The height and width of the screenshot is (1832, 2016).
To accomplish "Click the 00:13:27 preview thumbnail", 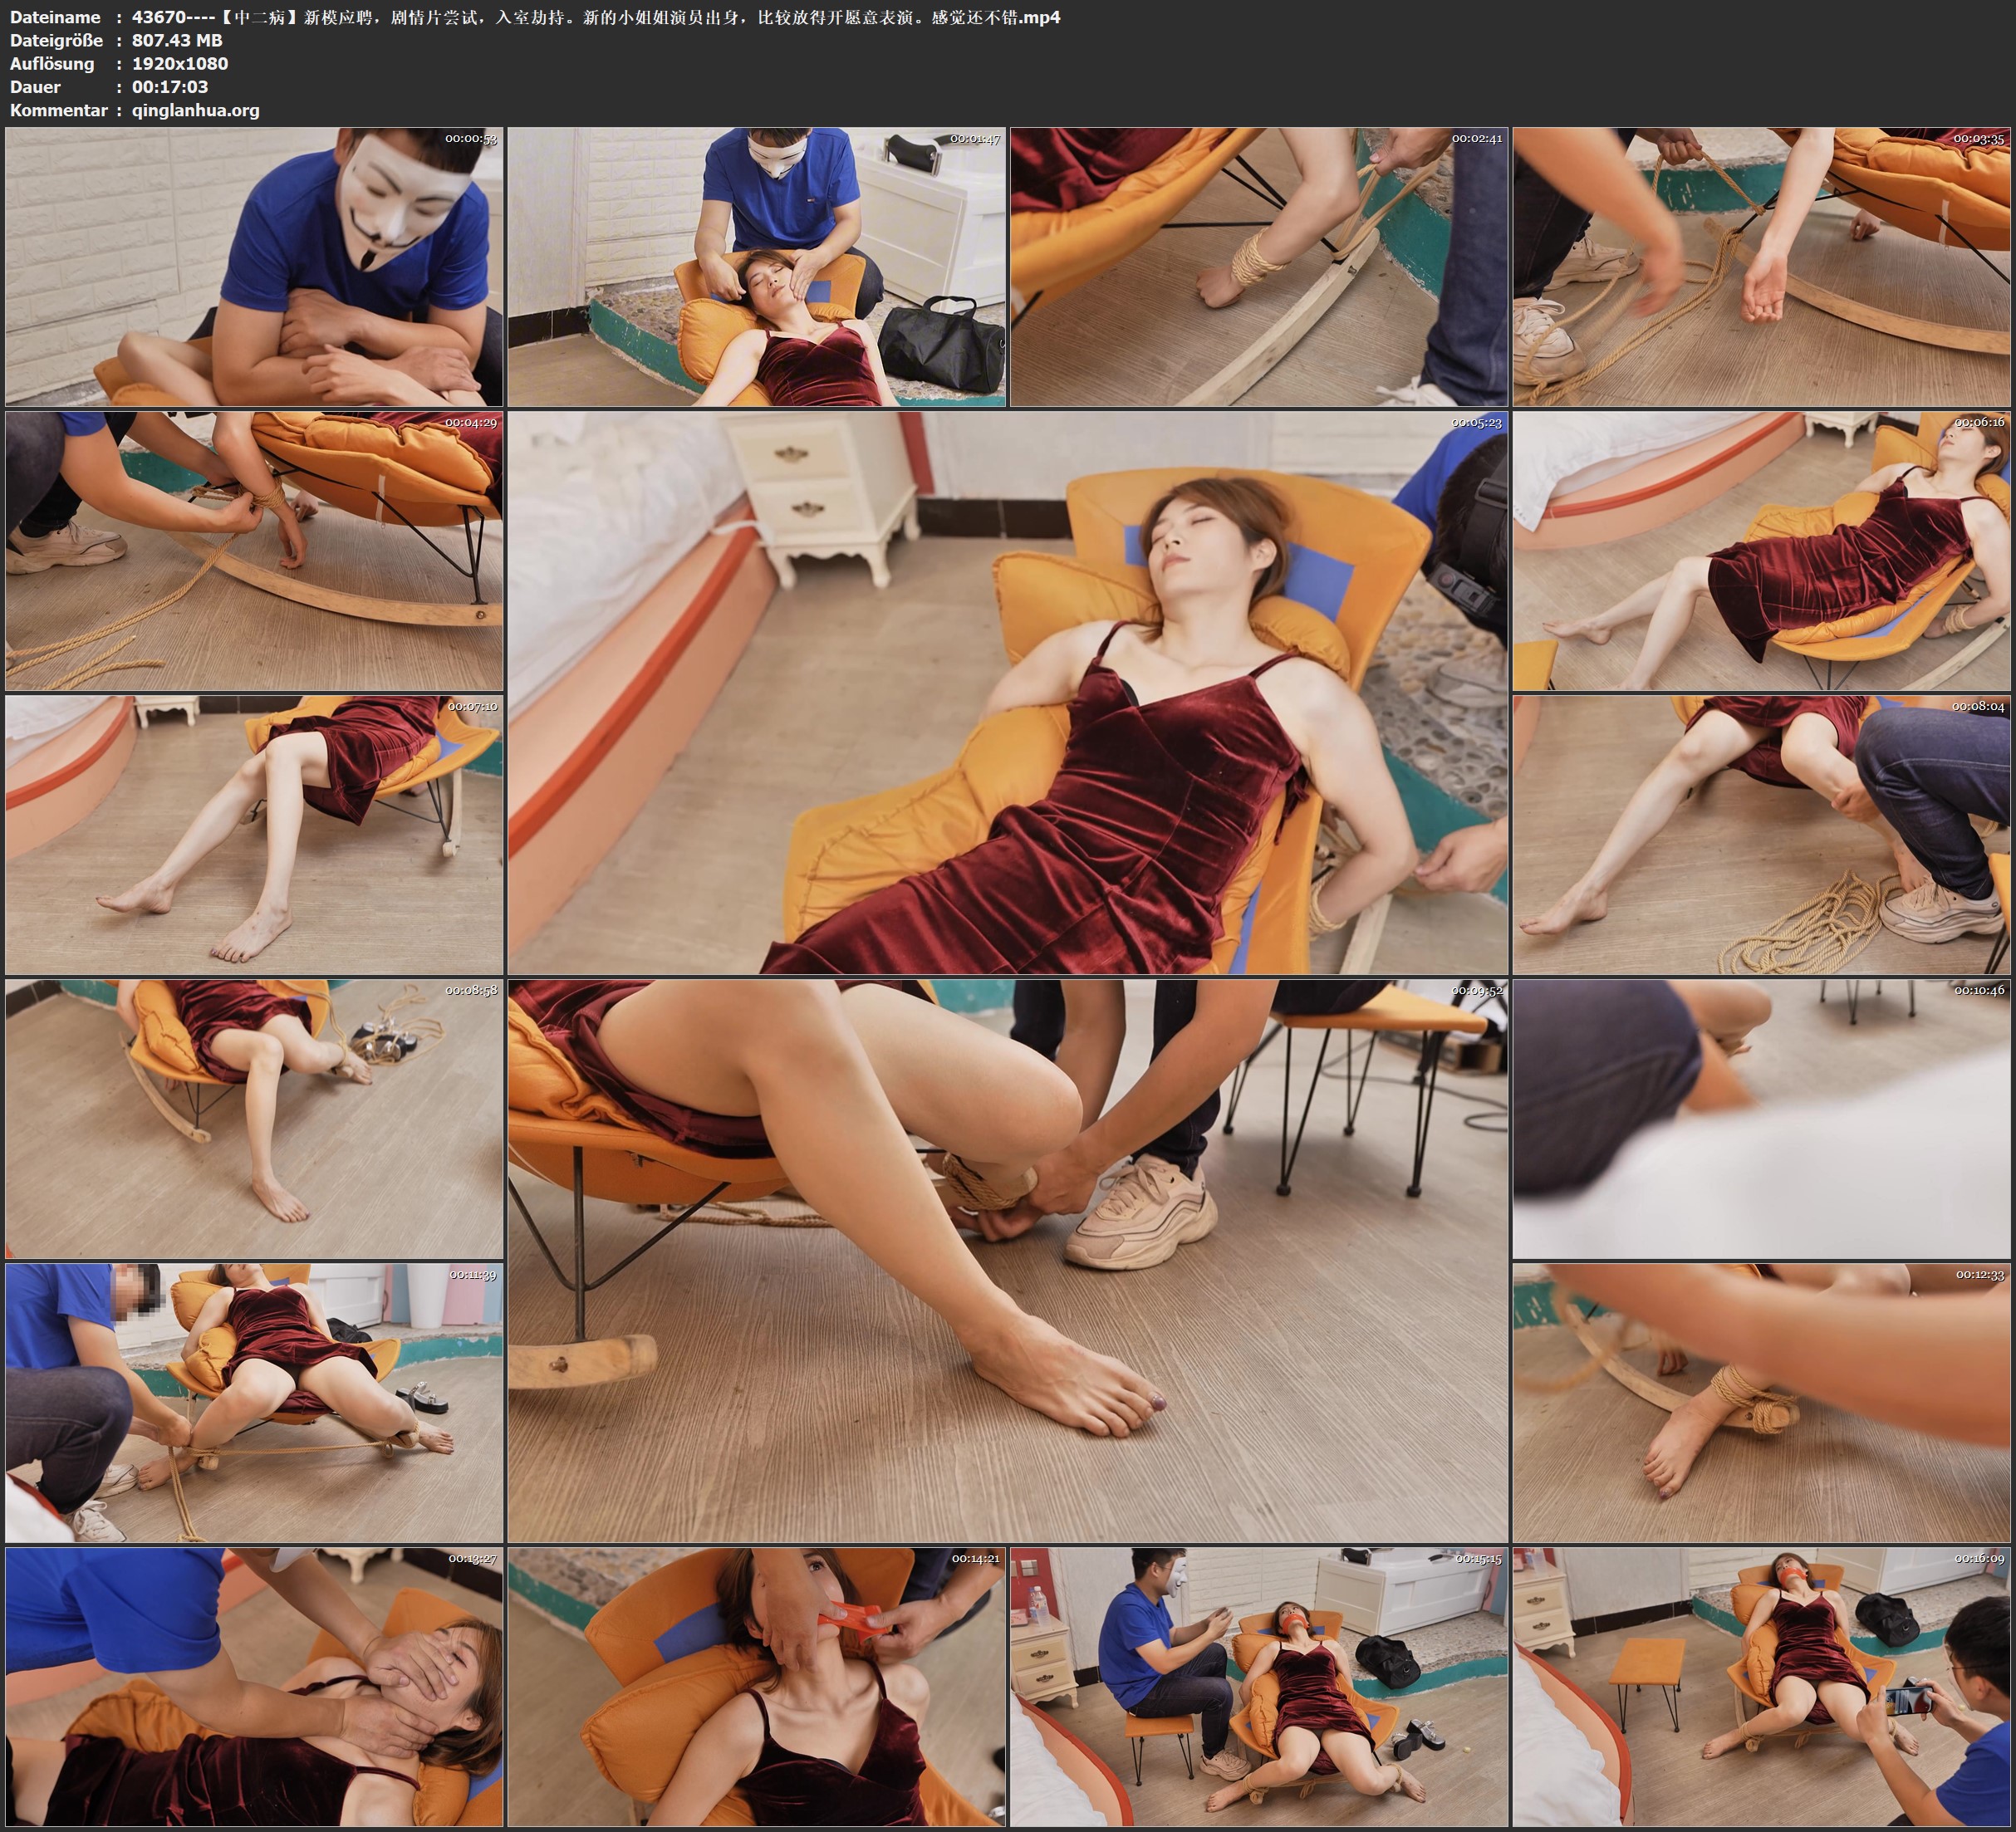I will (254, 1687).
